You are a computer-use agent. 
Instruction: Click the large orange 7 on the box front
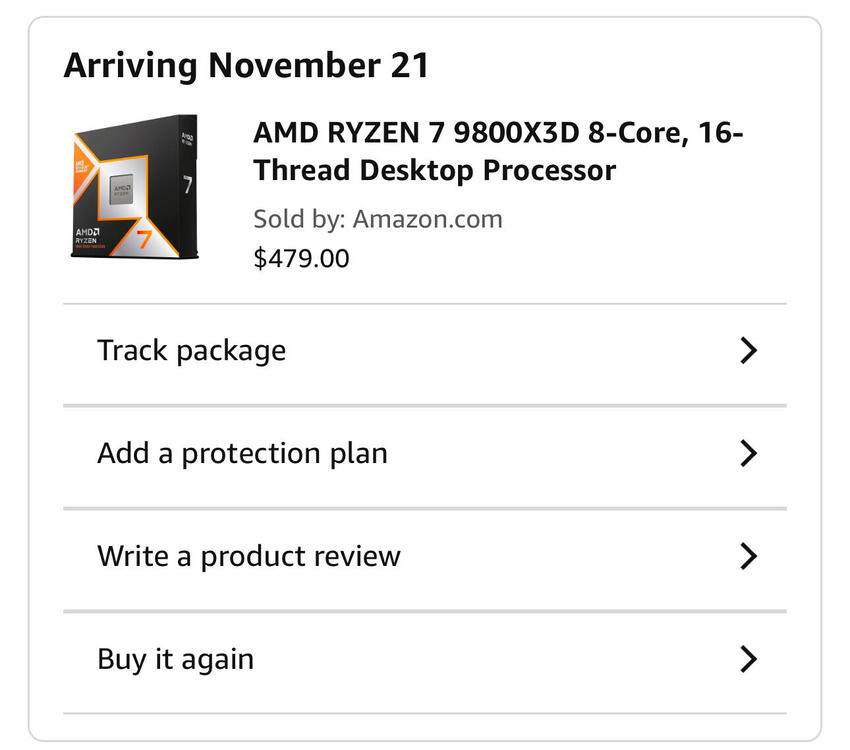pyautogui.click(x=146, y=238)
